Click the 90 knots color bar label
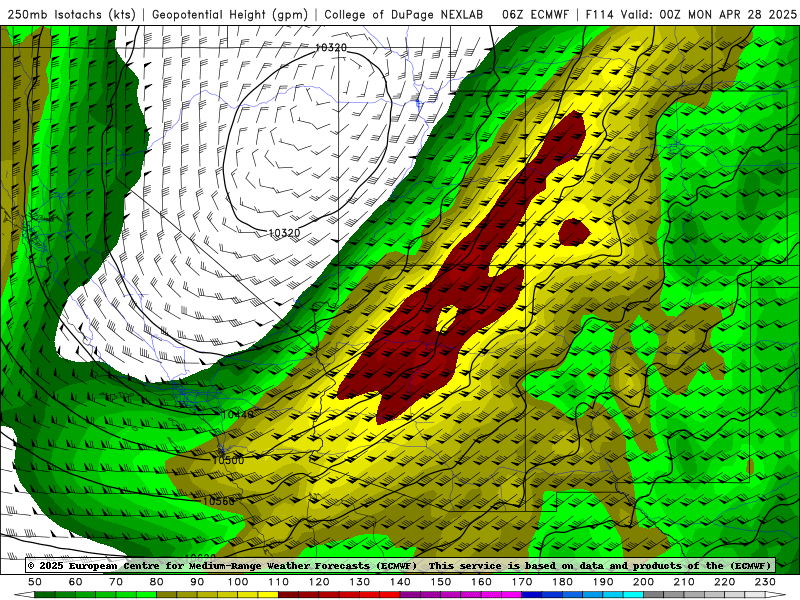 197,582
